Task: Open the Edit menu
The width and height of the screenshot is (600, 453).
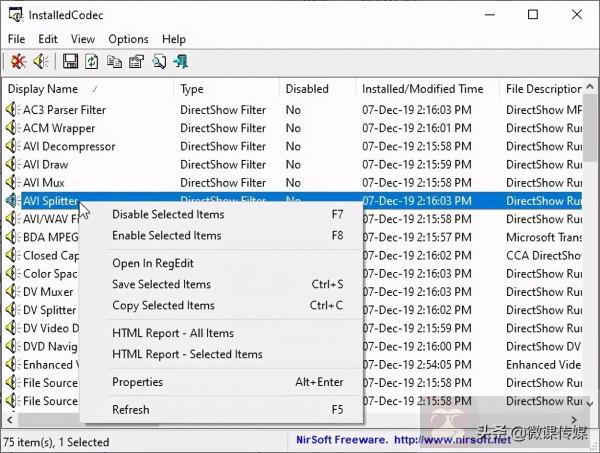Action: coord(48,39)
